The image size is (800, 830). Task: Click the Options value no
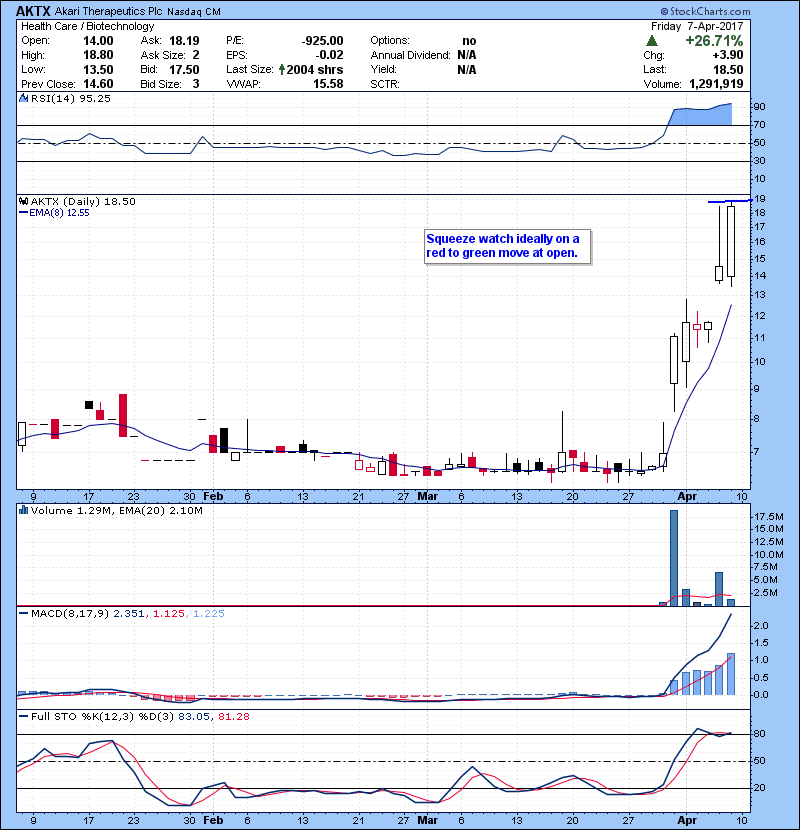coord(469,41)
